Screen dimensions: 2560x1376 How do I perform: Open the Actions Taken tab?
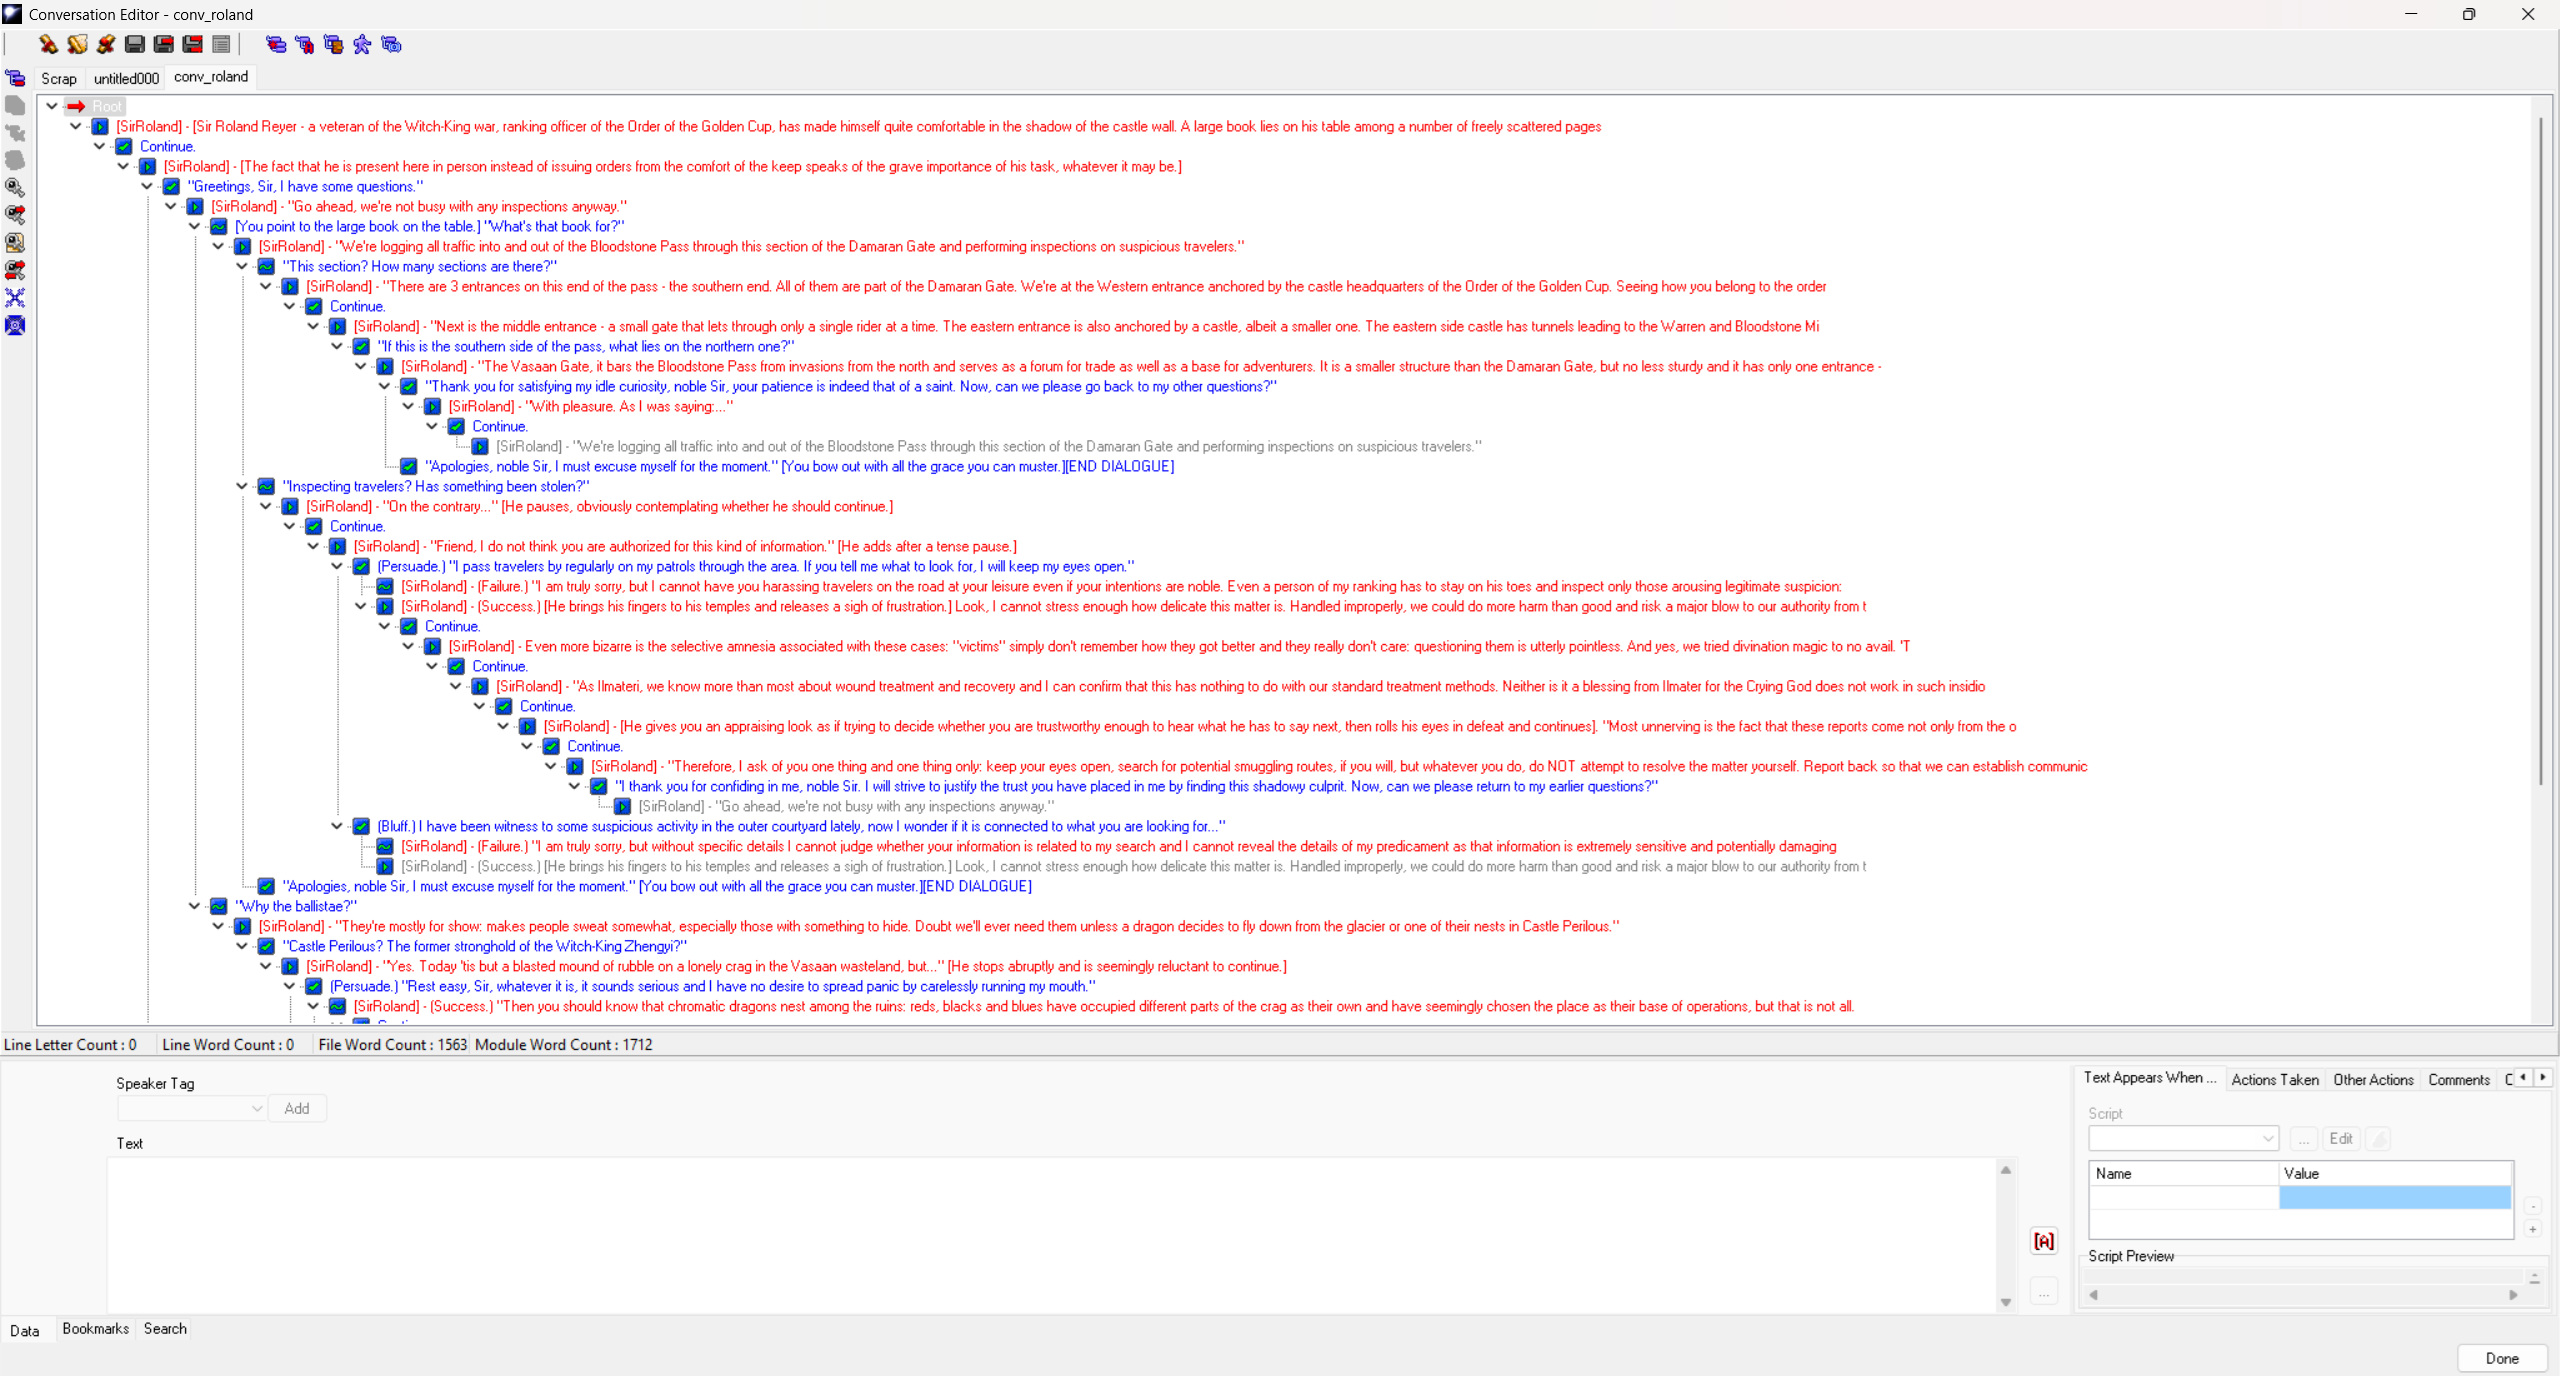click(x=2275, y=1079)
